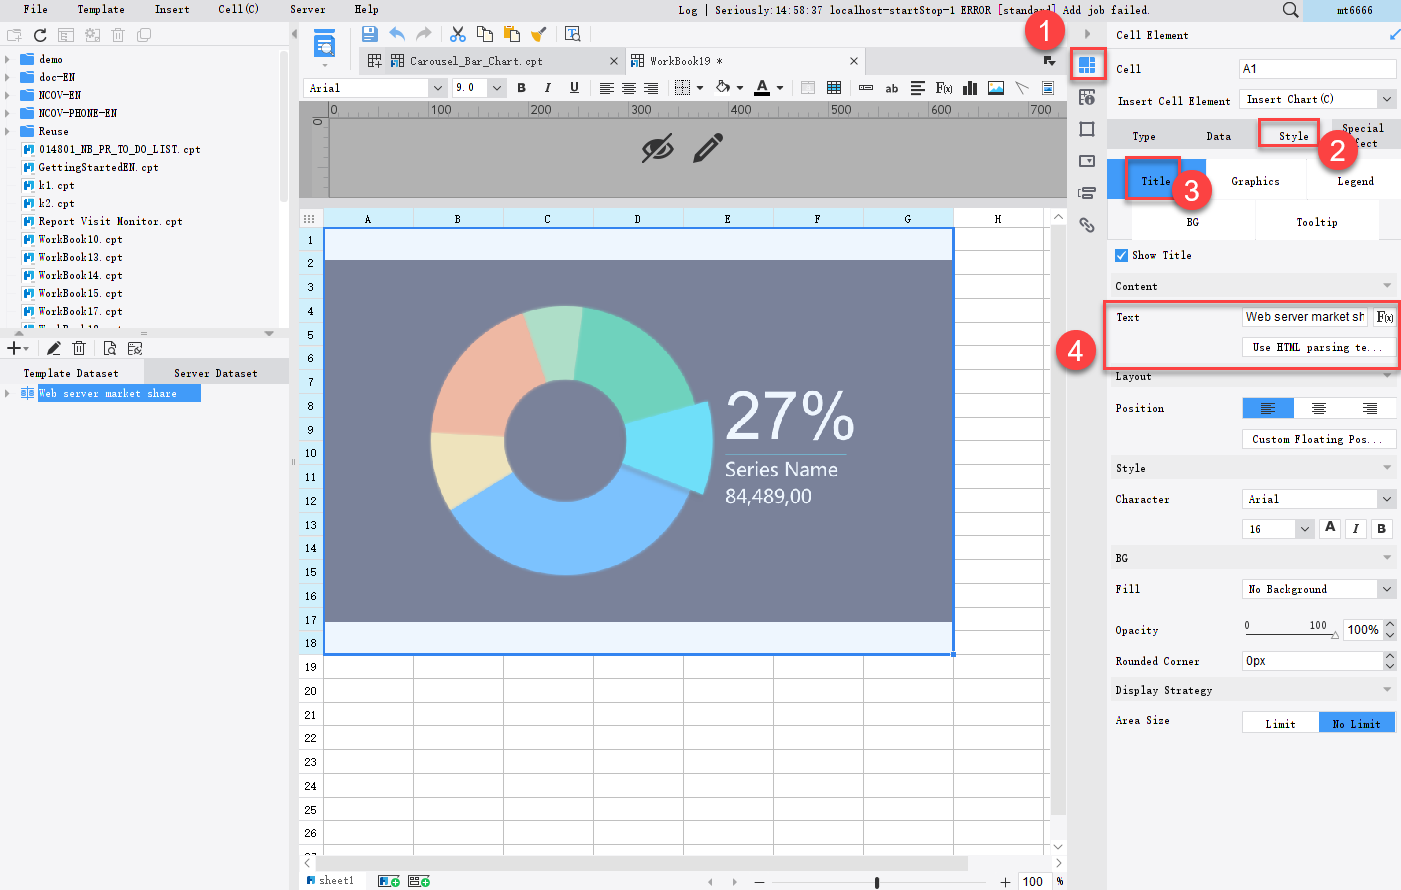This screenshot has height=890, width=1401.
Task: Collapse the Layout section
Action: coord(1386,376)
